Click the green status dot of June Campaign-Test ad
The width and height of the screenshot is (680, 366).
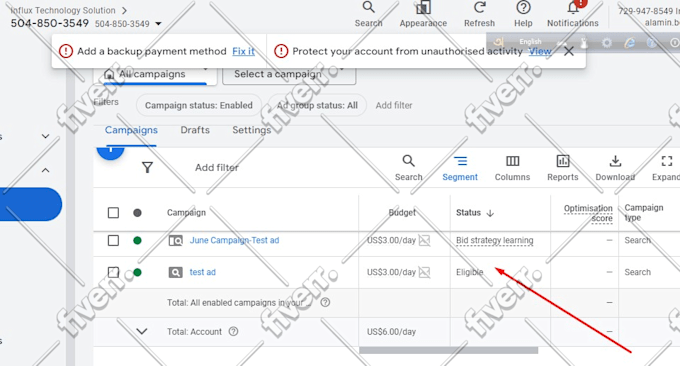click(x=137, y=240)
